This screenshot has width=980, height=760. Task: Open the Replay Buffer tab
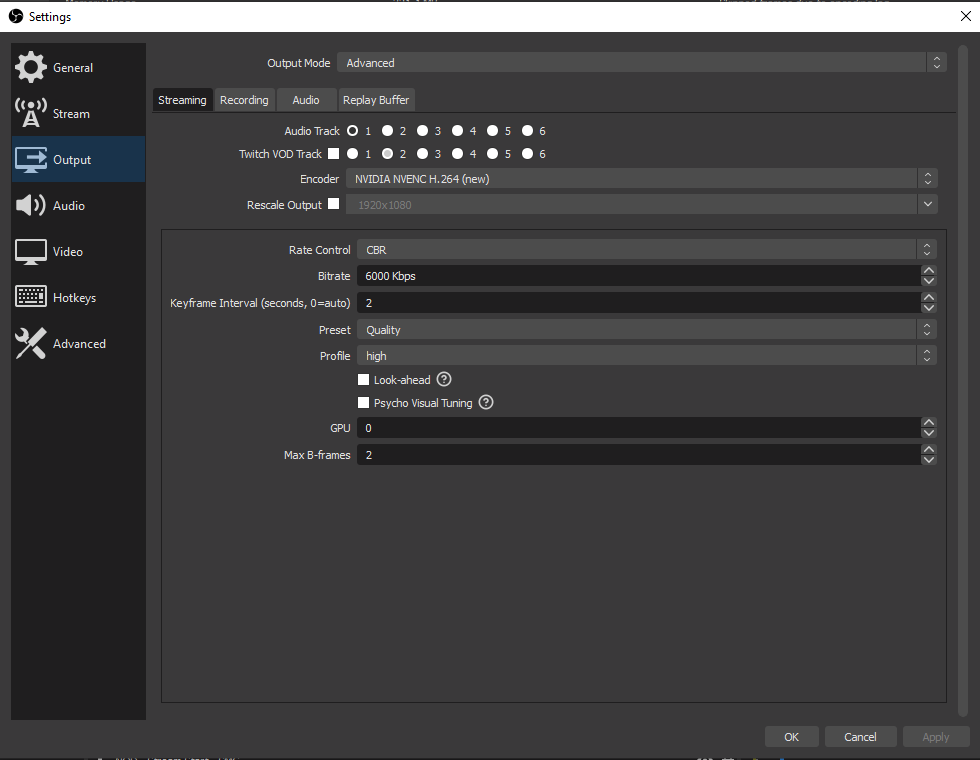pyautogui.click(x=376, y=99)
